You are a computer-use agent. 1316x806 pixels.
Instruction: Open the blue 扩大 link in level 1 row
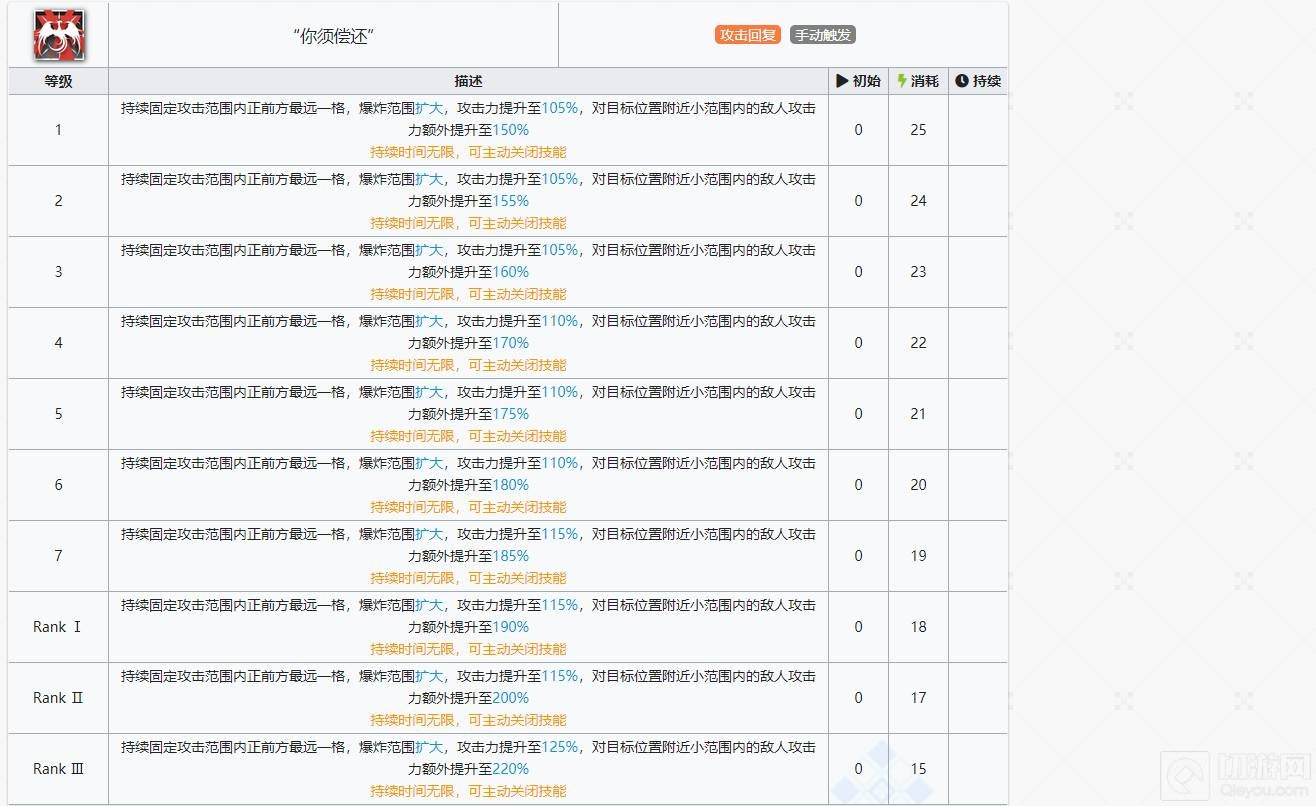click(x=429, y=108)
